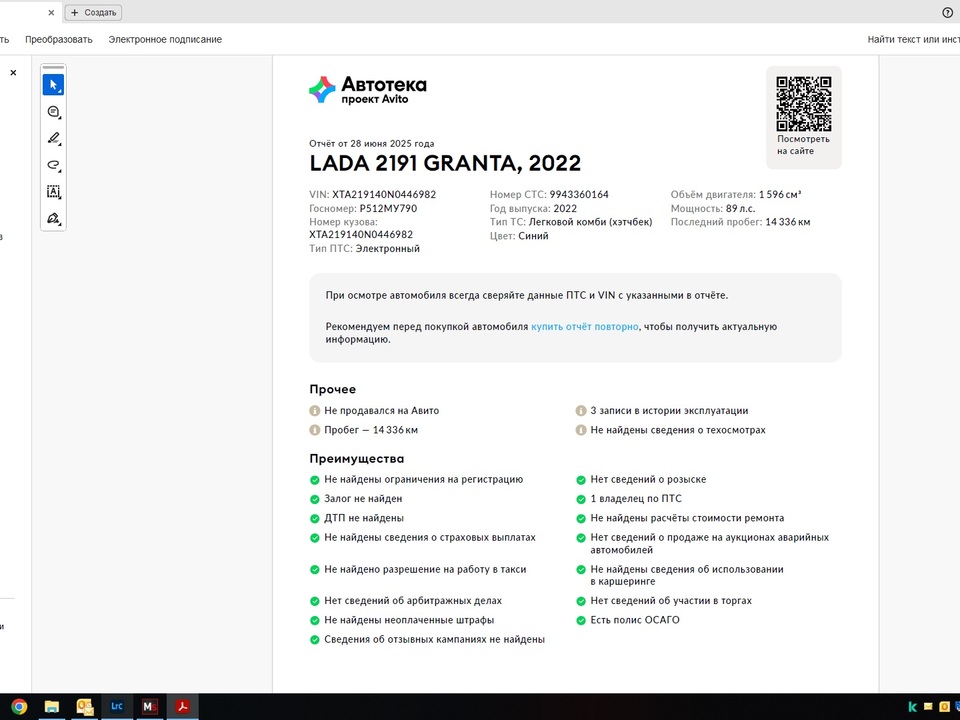The image size is (960, 720).
Task: Click the VIN value XTA219140N0446982
Action: click(x=384, y=195)
